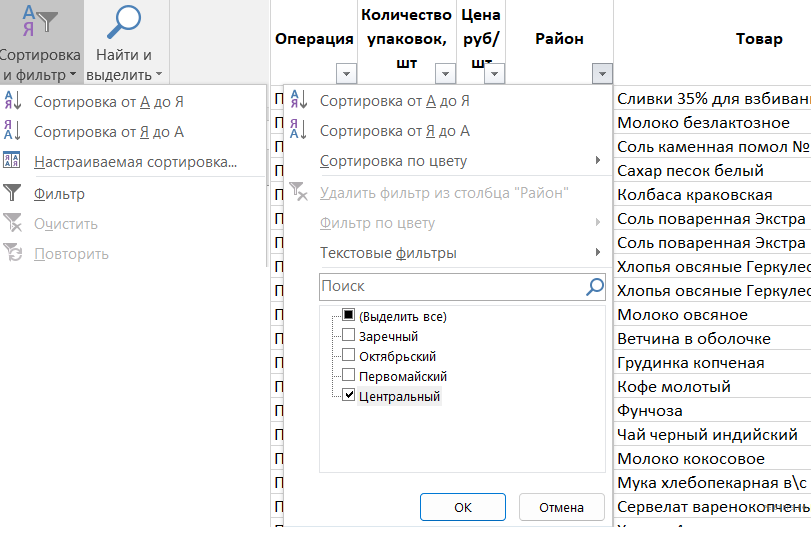Click the search magnifier icon in filter box
The width and height of the screenshot is (811, 534).
point(594,287)
